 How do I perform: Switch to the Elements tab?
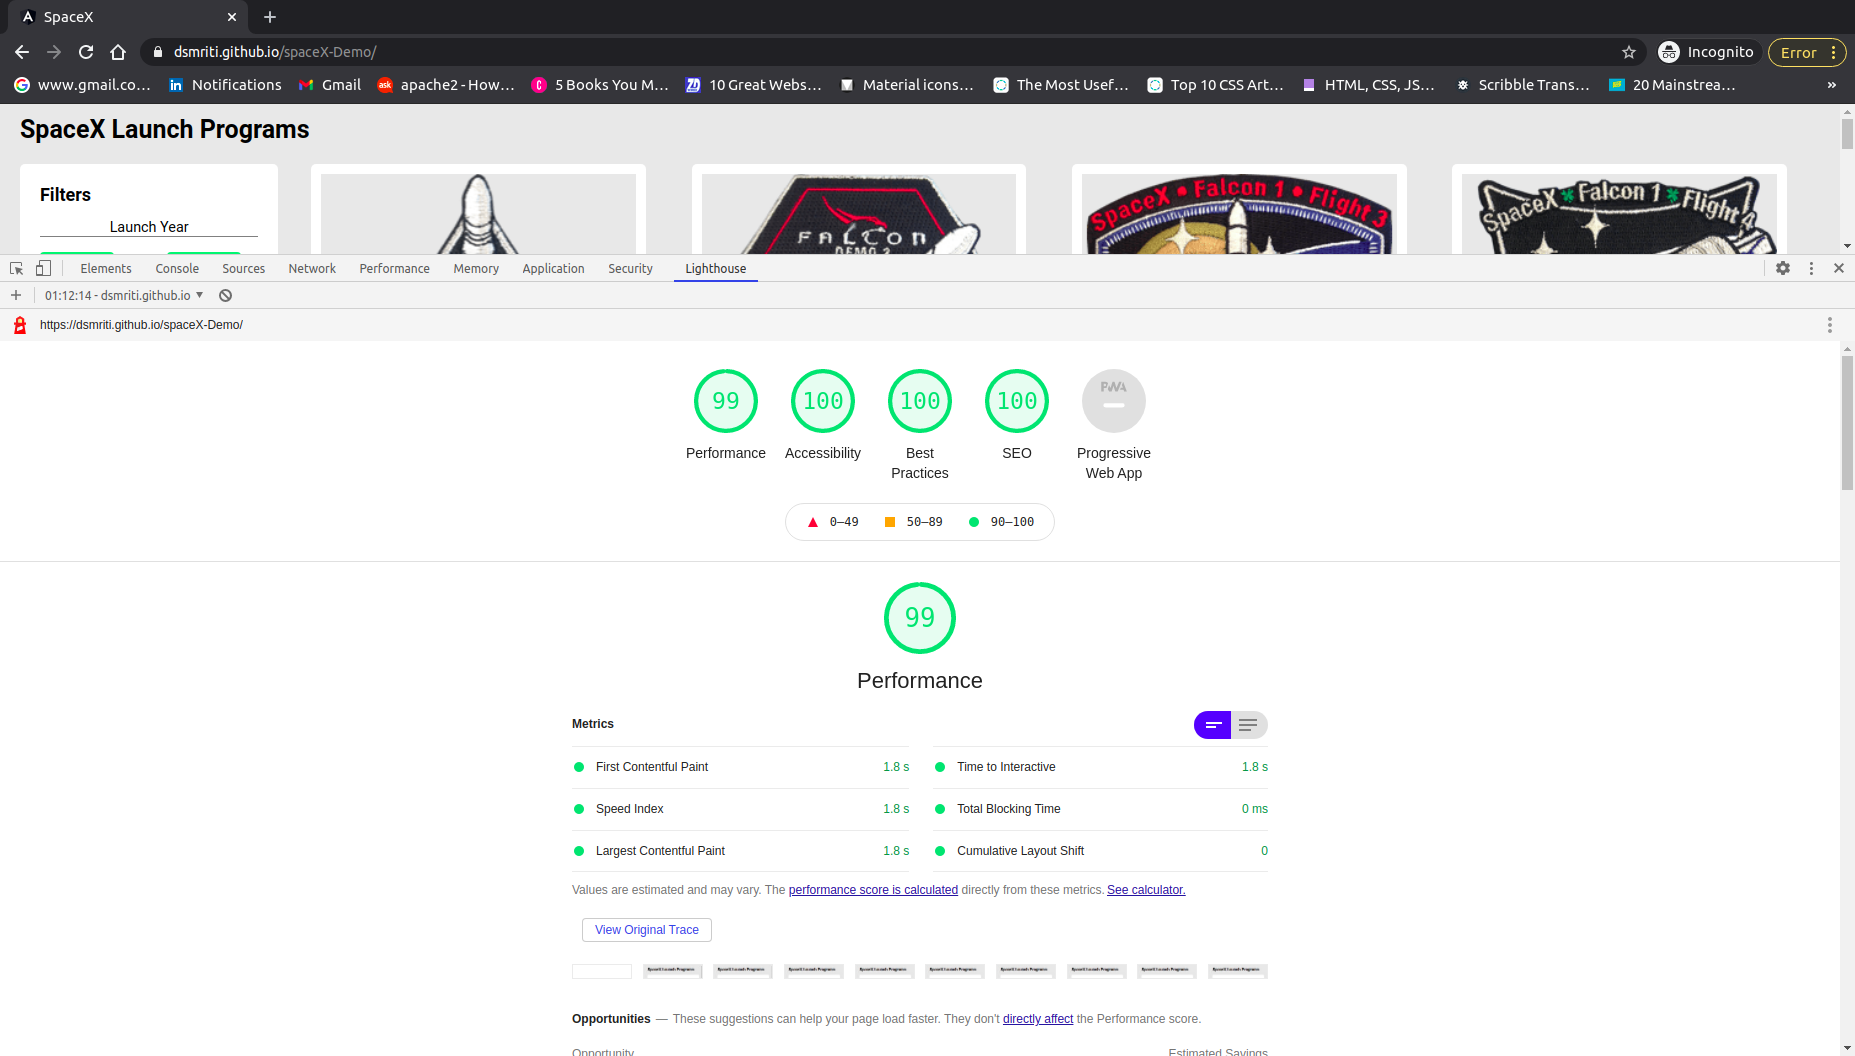pos(106,268)
